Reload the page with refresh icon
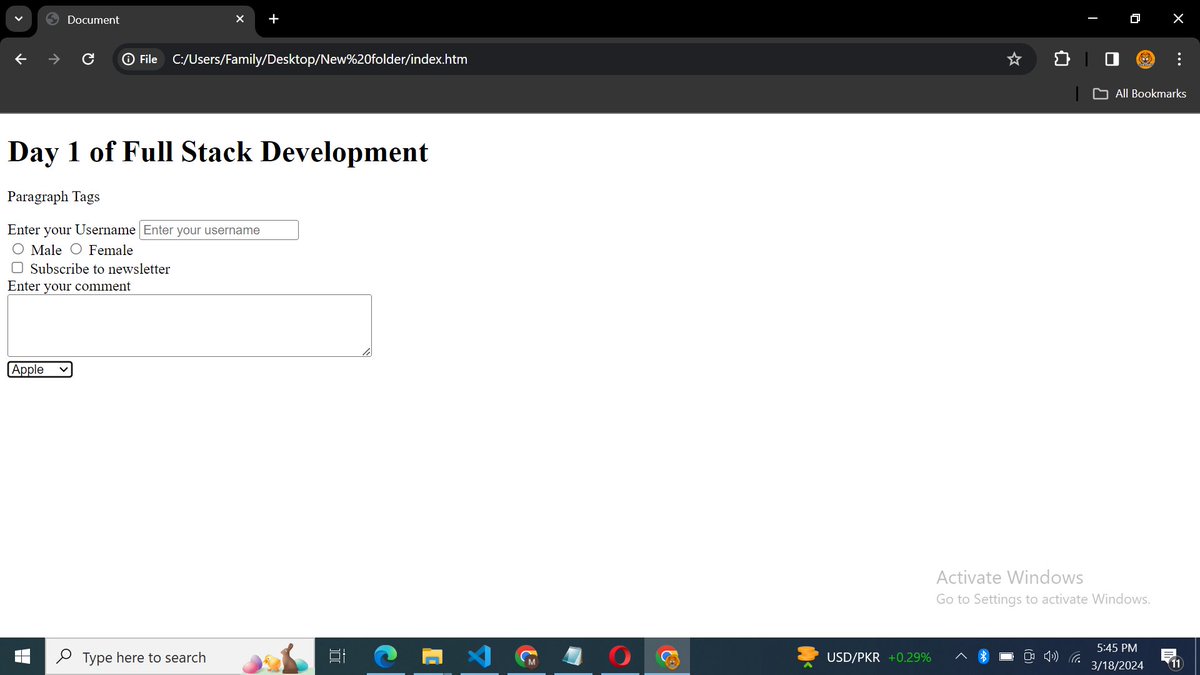 88,59
